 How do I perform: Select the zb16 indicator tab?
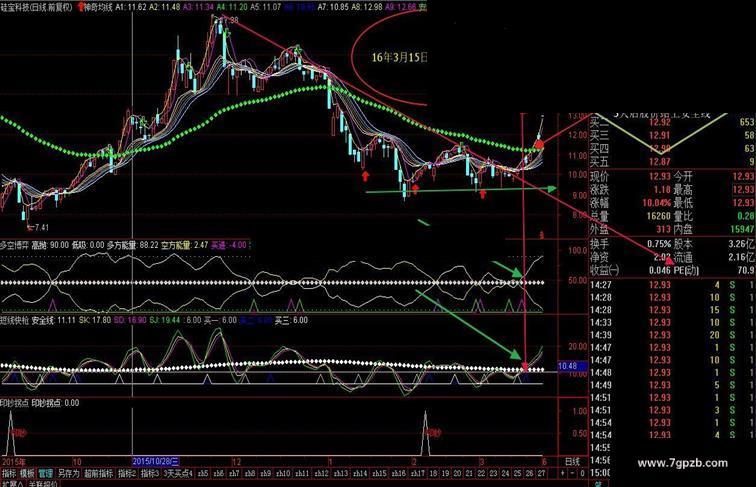tap(399, 473)
